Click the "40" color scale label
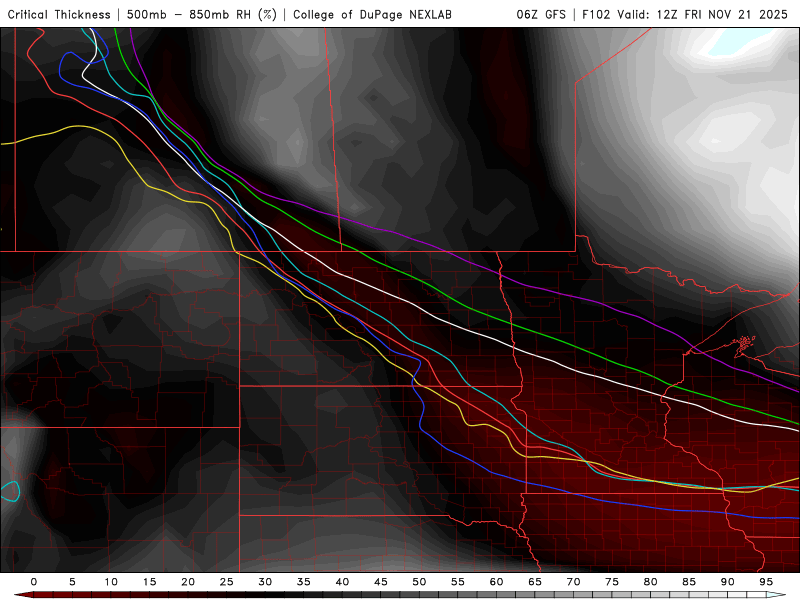The height and width of the screenshot is (600, 800). [342, 582]
